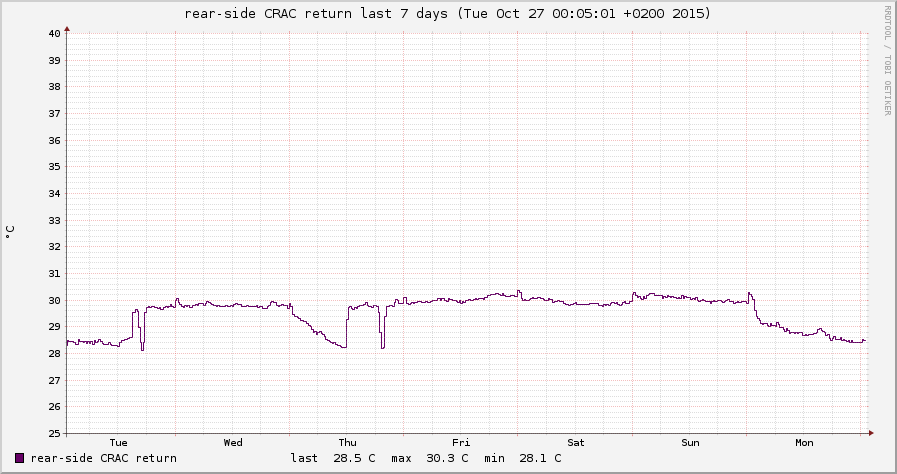Click the '°C' y-axis unit label
The image size is (897, 474).
(x=10, y=232)
